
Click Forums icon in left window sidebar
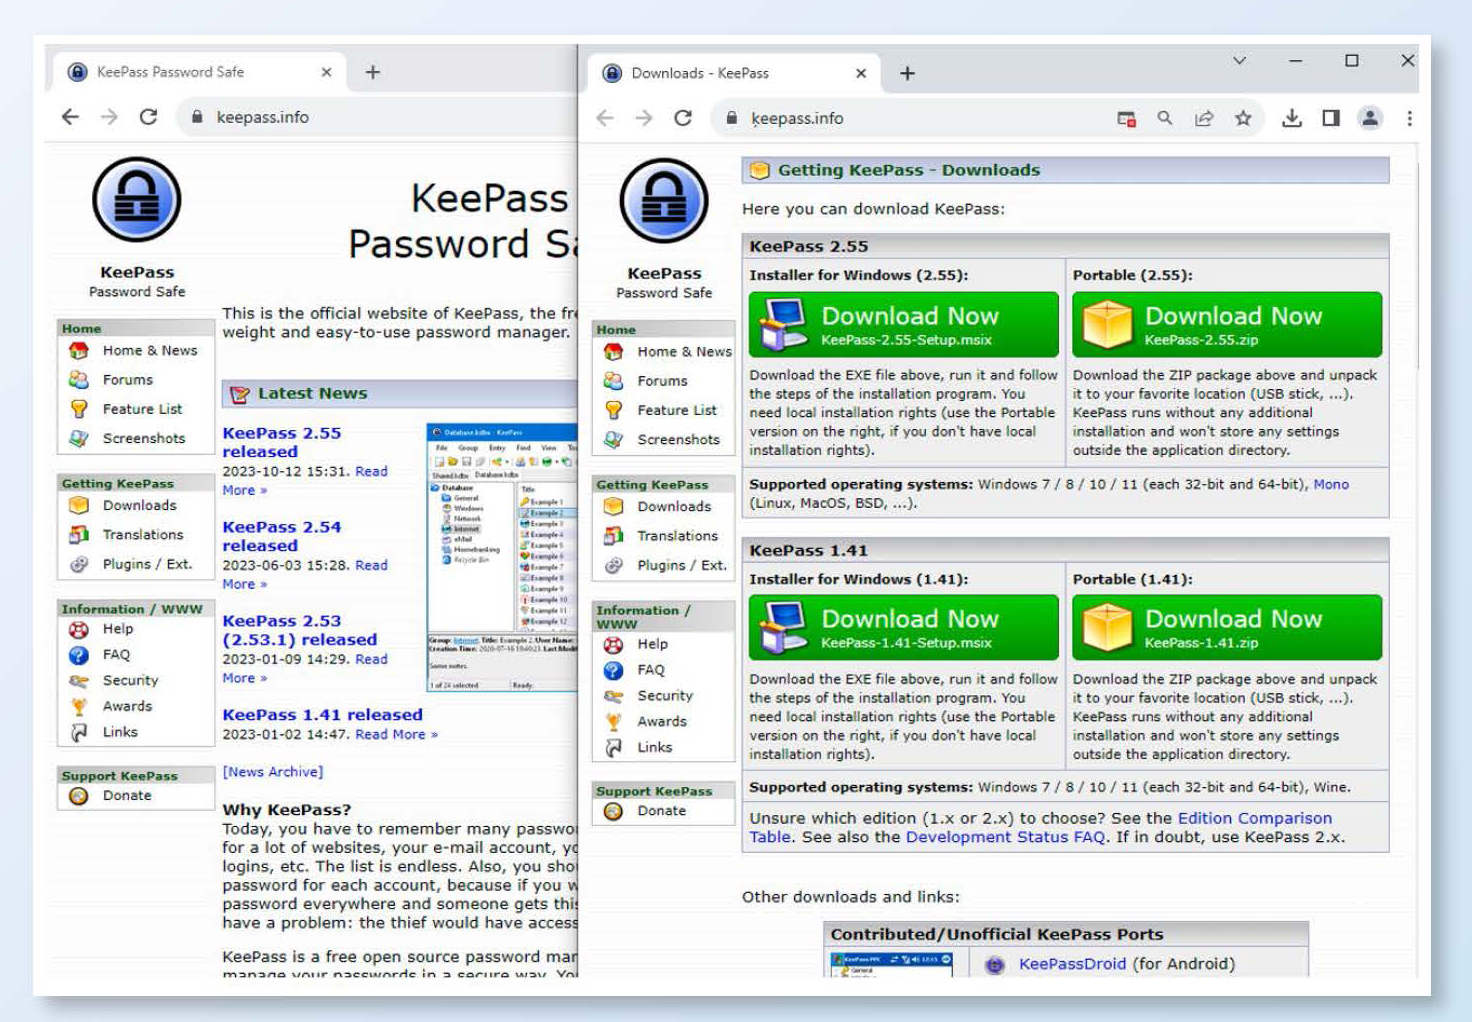click(79, 380)
